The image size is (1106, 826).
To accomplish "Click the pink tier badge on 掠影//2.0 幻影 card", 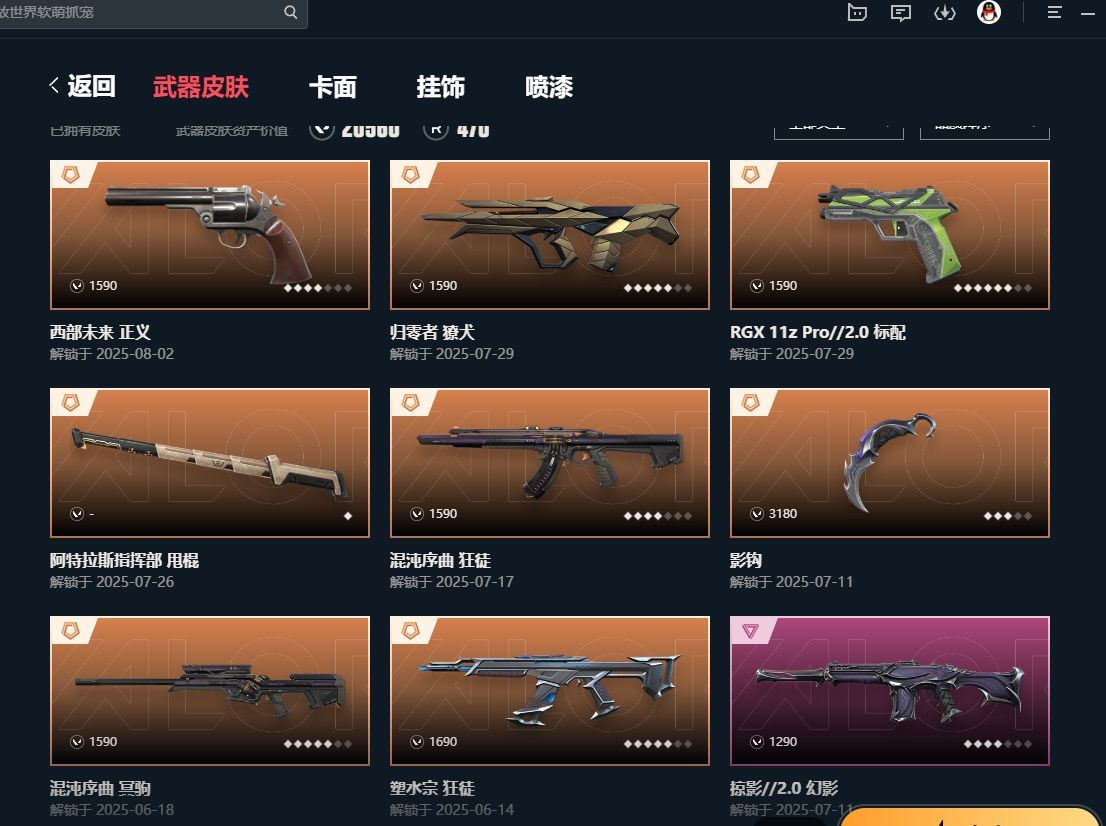I will (750, 631).
